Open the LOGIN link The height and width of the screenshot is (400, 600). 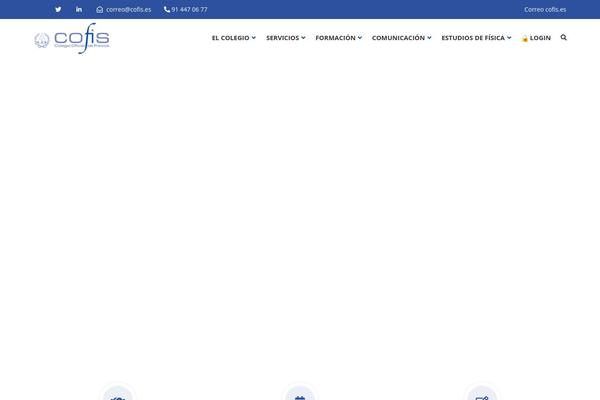(x=540, y=38)
